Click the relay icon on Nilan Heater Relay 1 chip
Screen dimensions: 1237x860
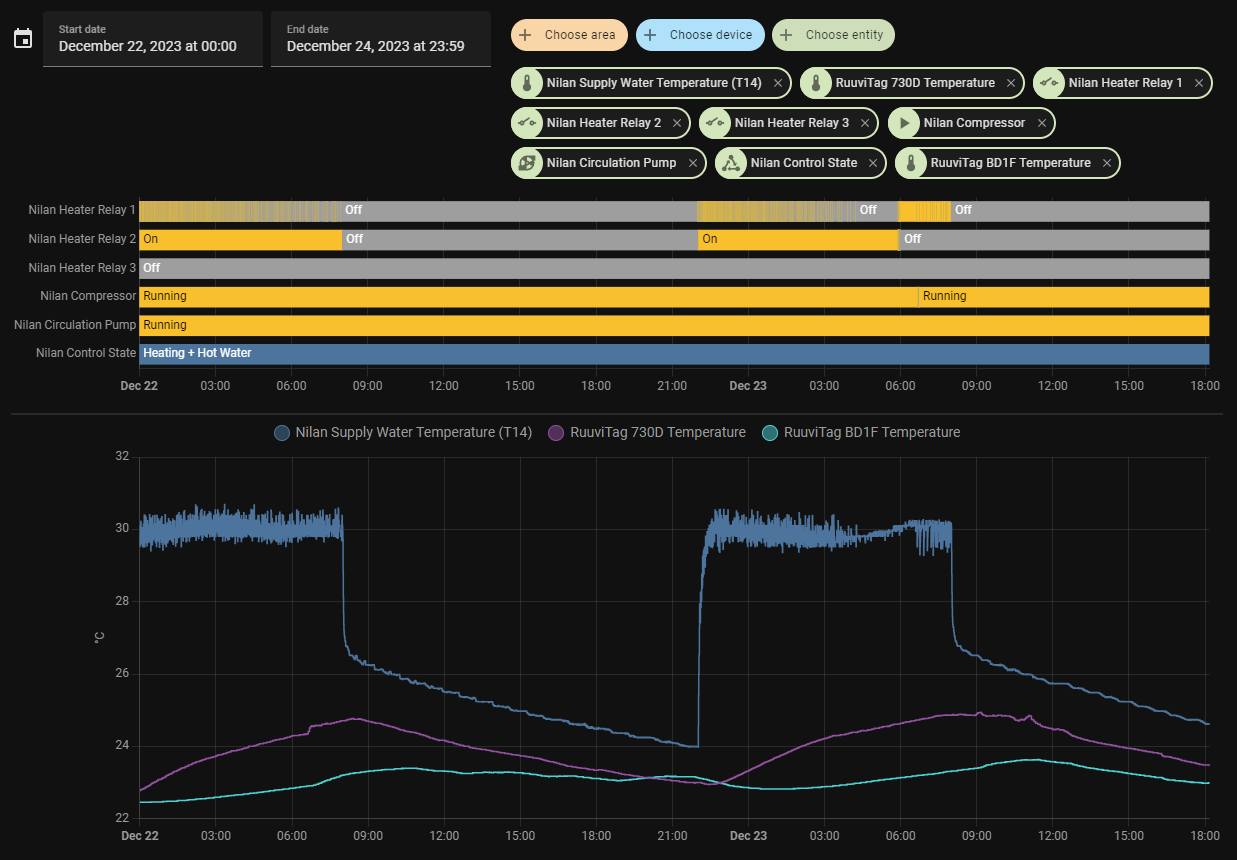(1049, 83)
